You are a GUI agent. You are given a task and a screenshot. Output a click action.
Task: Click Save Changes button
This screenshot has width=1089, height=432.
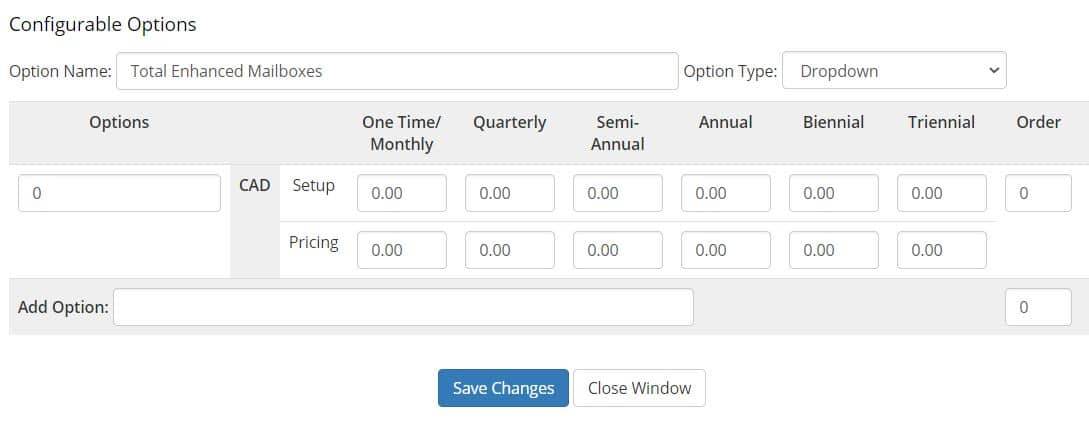503,388
